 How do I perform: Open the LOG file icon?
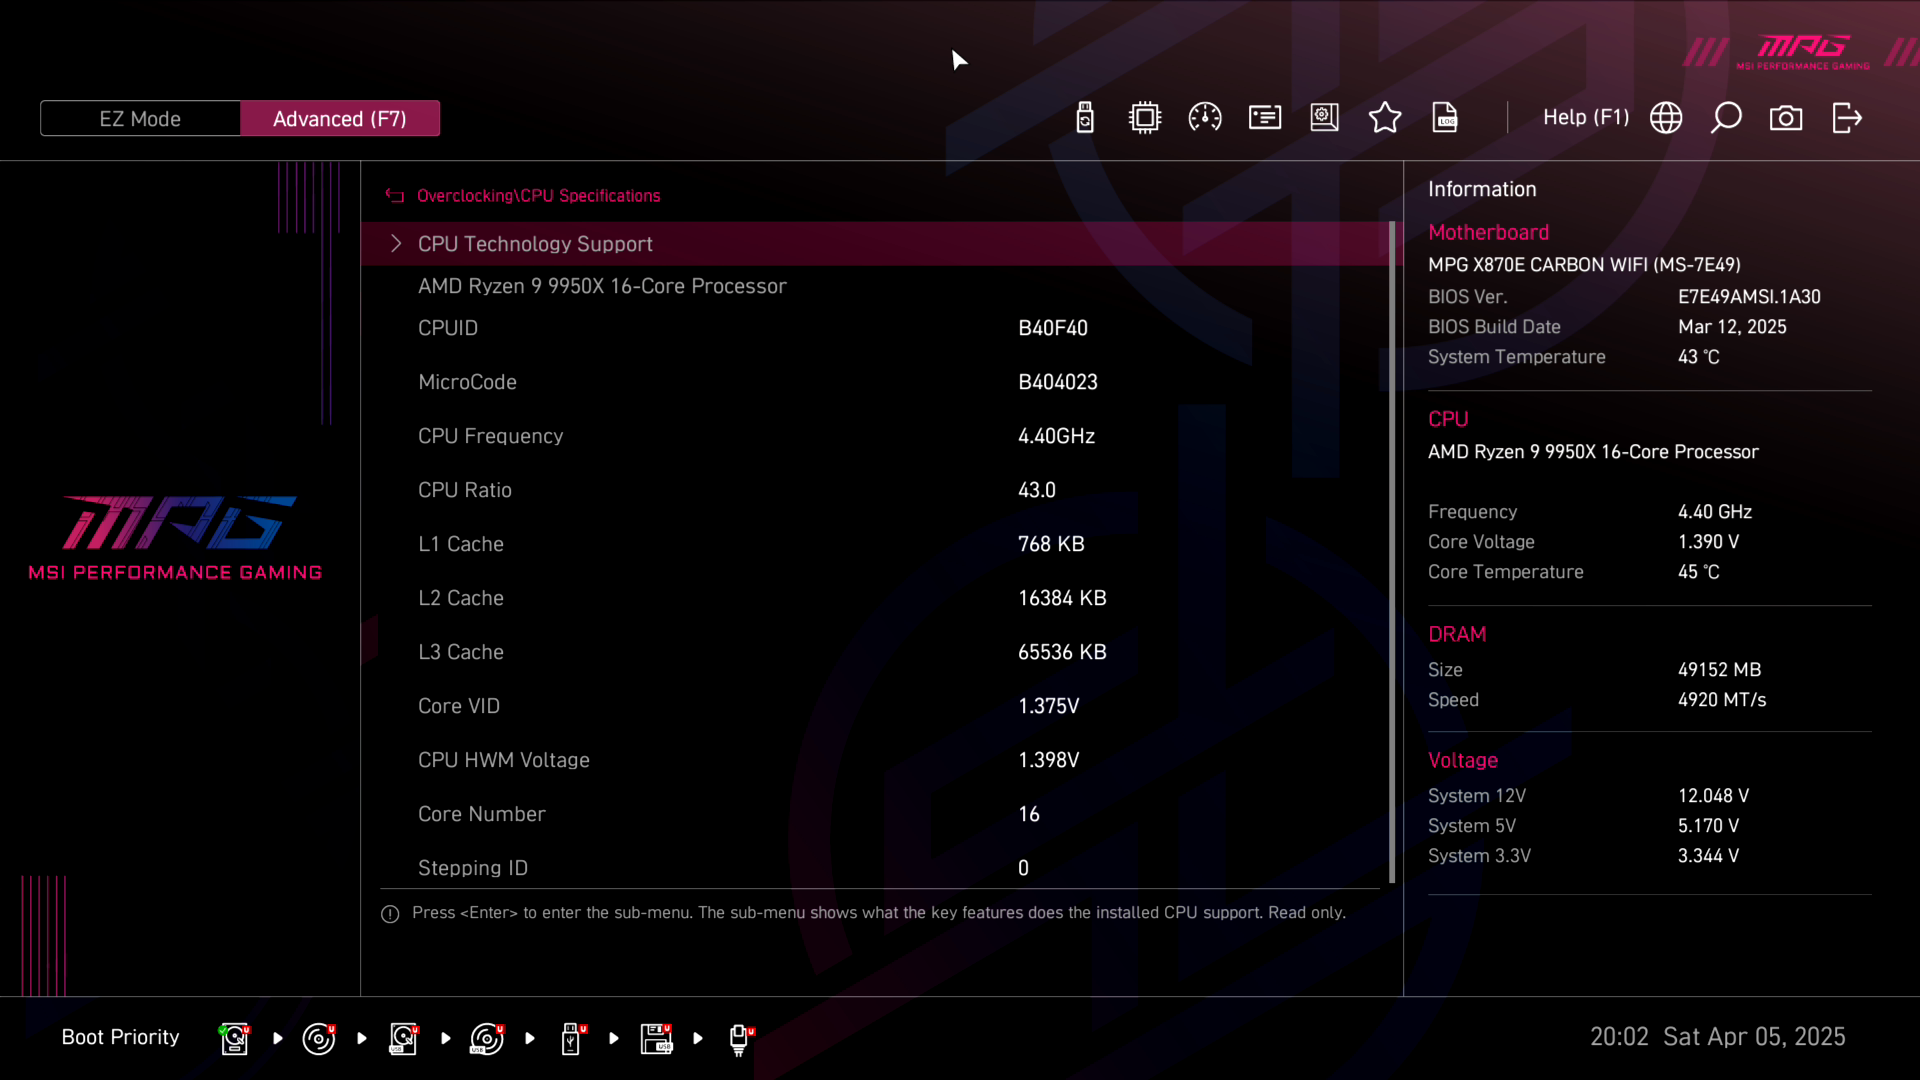[x=1445, y=118]
